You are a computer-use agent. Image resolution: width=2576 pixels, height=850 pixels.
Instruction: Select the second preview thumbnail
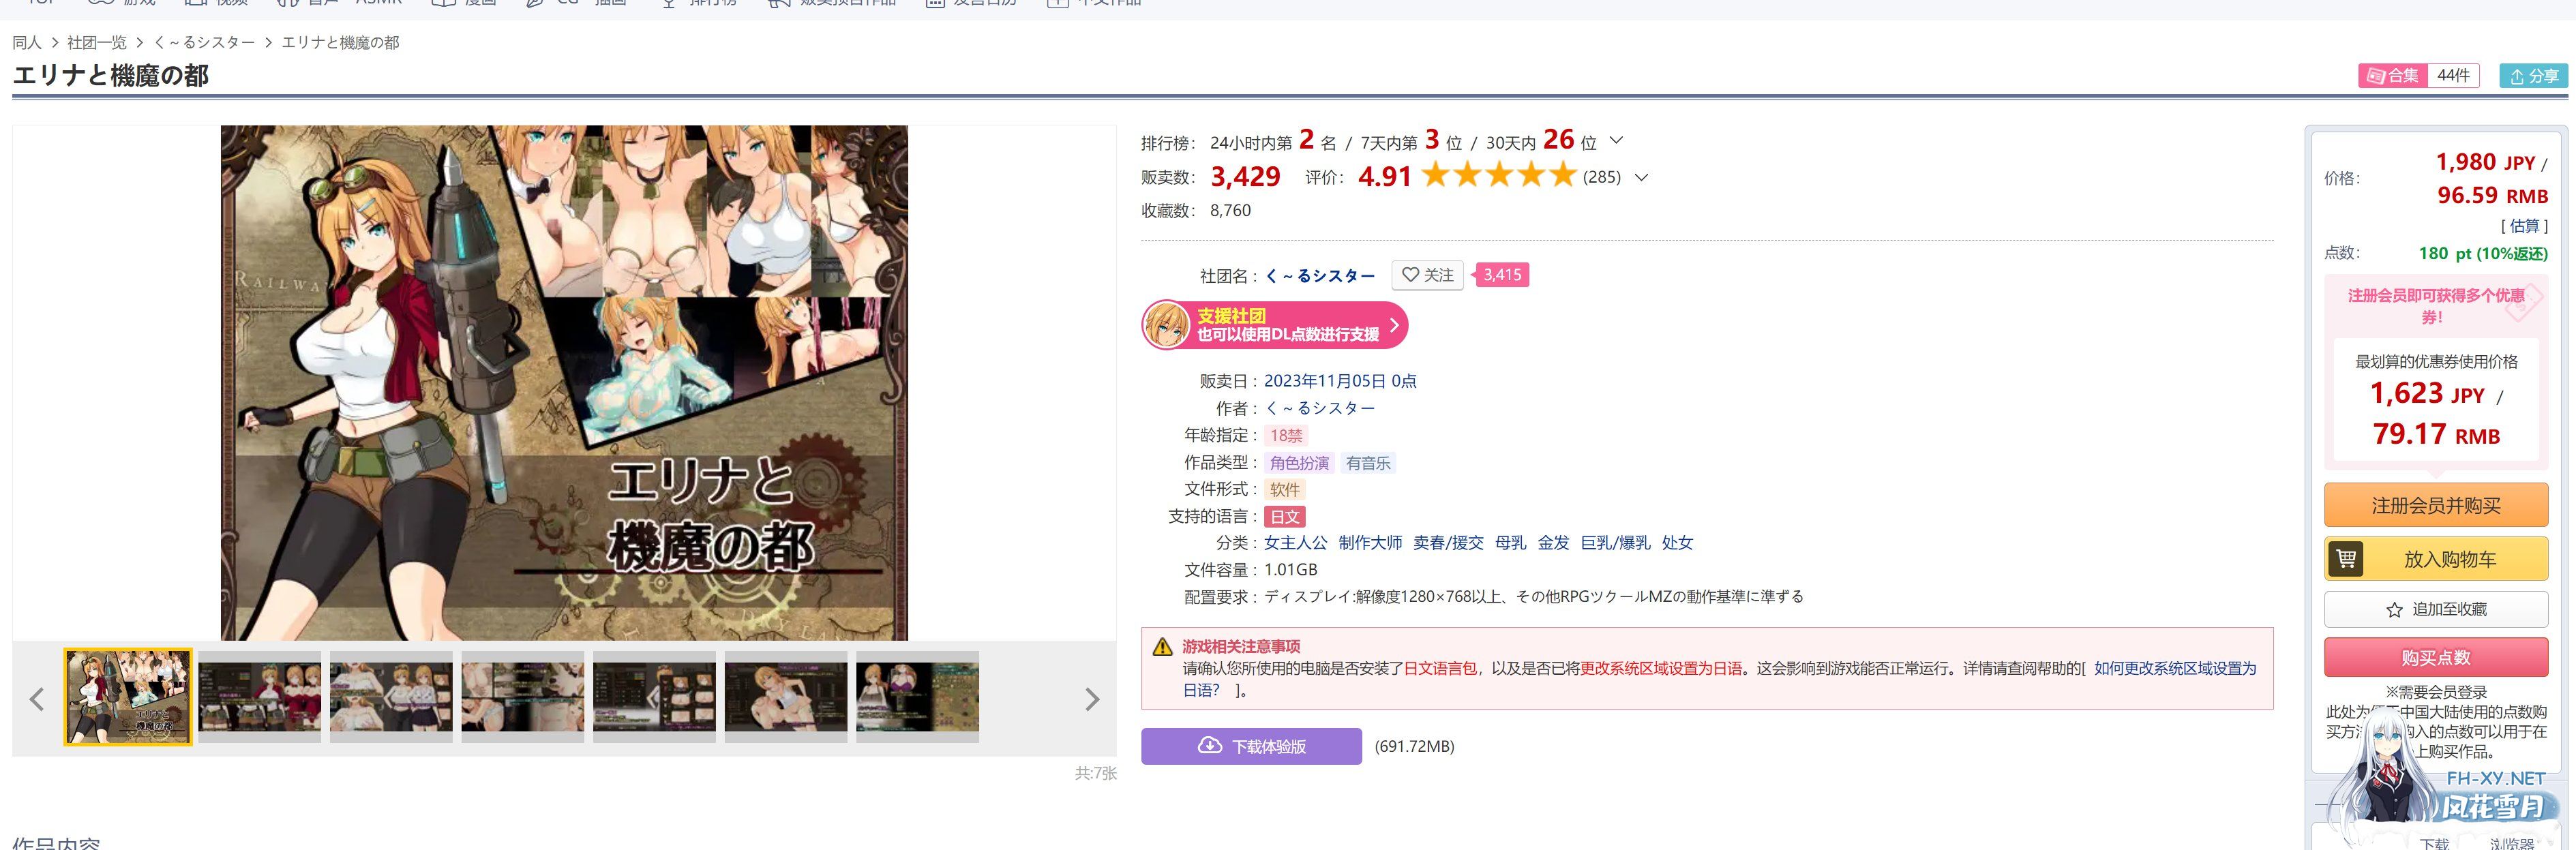[260, 697]
